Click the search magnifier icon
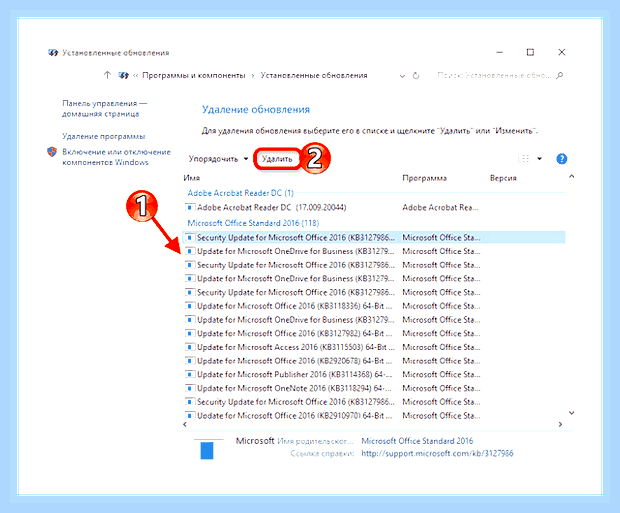Viewport: 620px width, 513px height. [560, 75]
